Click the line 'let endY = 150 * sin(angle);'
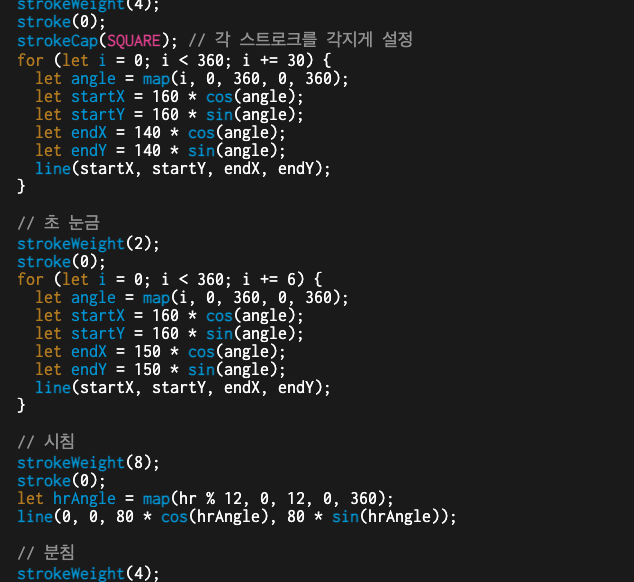The height and width of the screenshot is (582, 634). 160,370
